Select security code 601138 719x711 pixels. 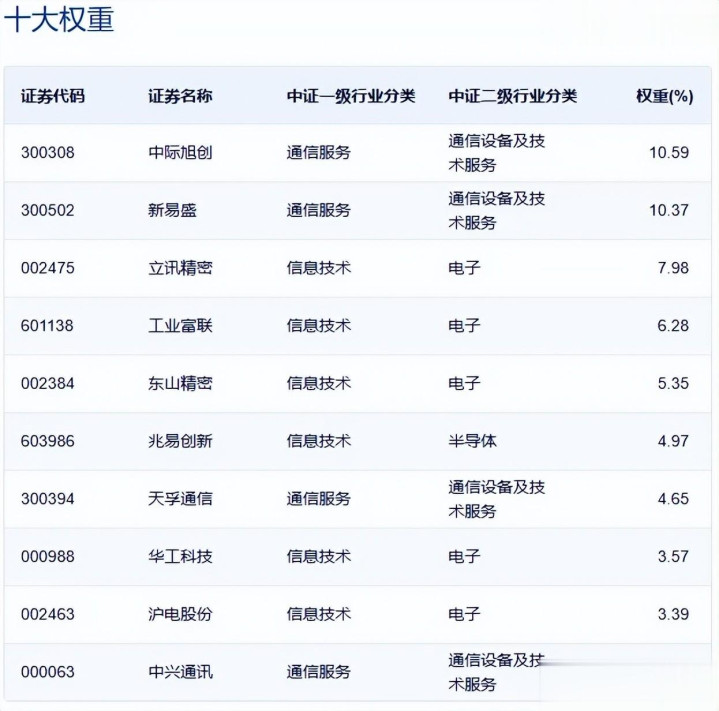pyautogui.click(x=47, y=325)
